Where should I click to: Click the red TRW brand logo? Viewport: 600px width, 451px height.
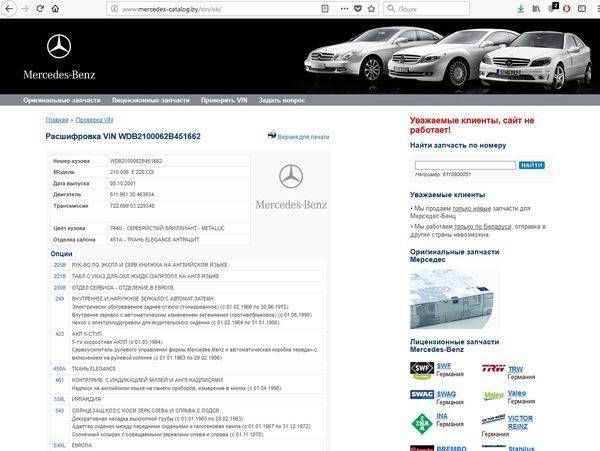coord(493,368)
